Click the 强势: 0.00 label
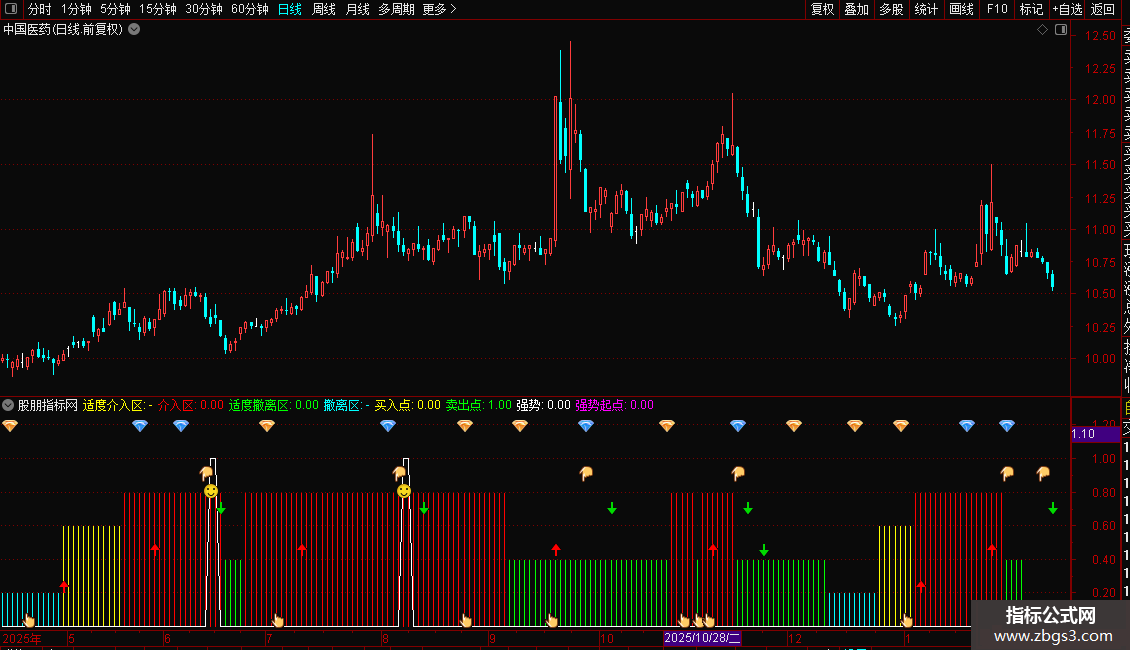 click(x=543, y=405)
